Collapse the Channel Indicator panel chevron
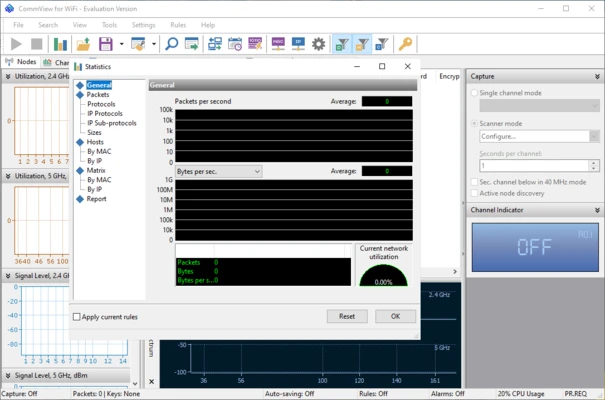This screenshot has height=400, width=605. (x=597, y=210)
